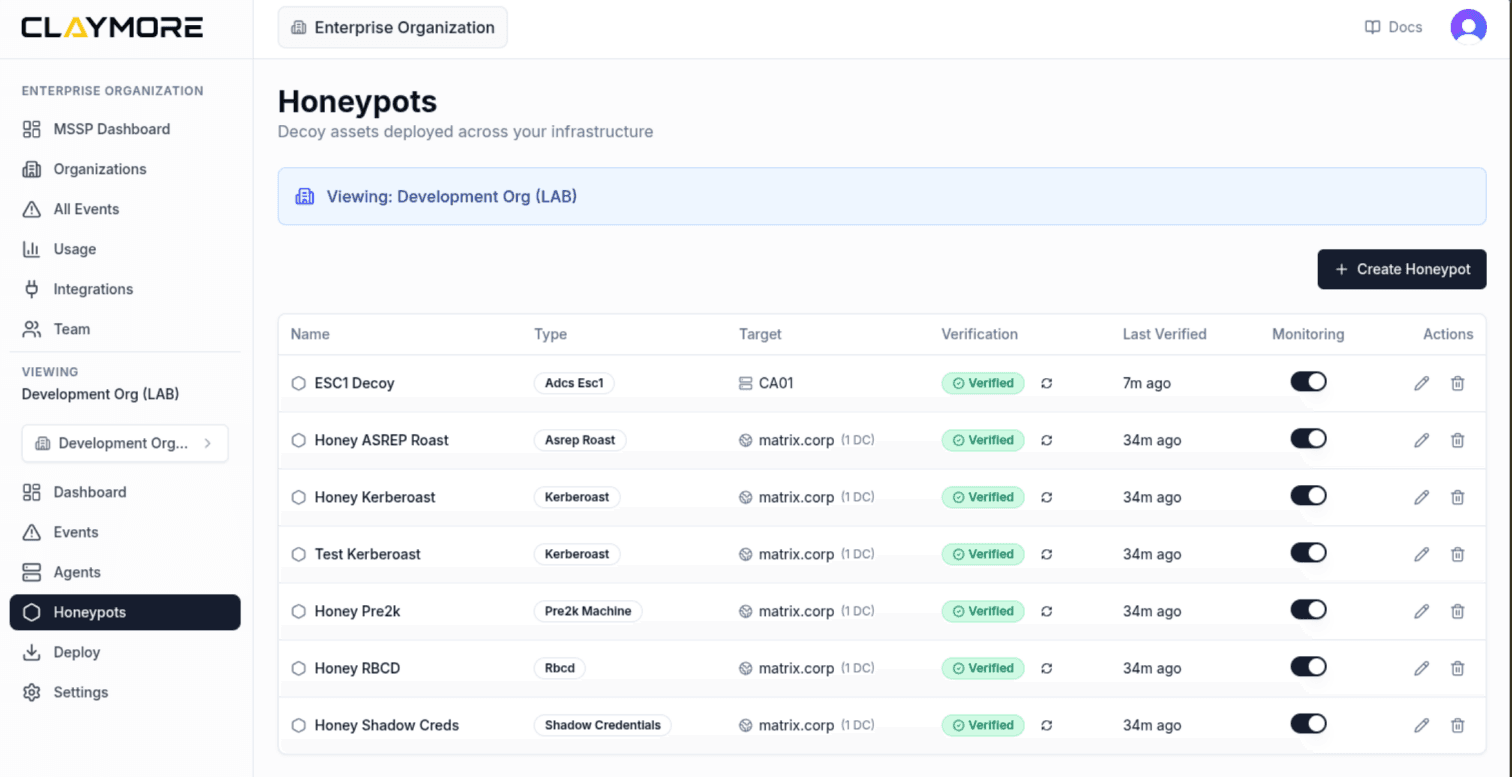
Task: Toggle monitoring for Honey Shadow Creds
Action: pos(1308,723)
